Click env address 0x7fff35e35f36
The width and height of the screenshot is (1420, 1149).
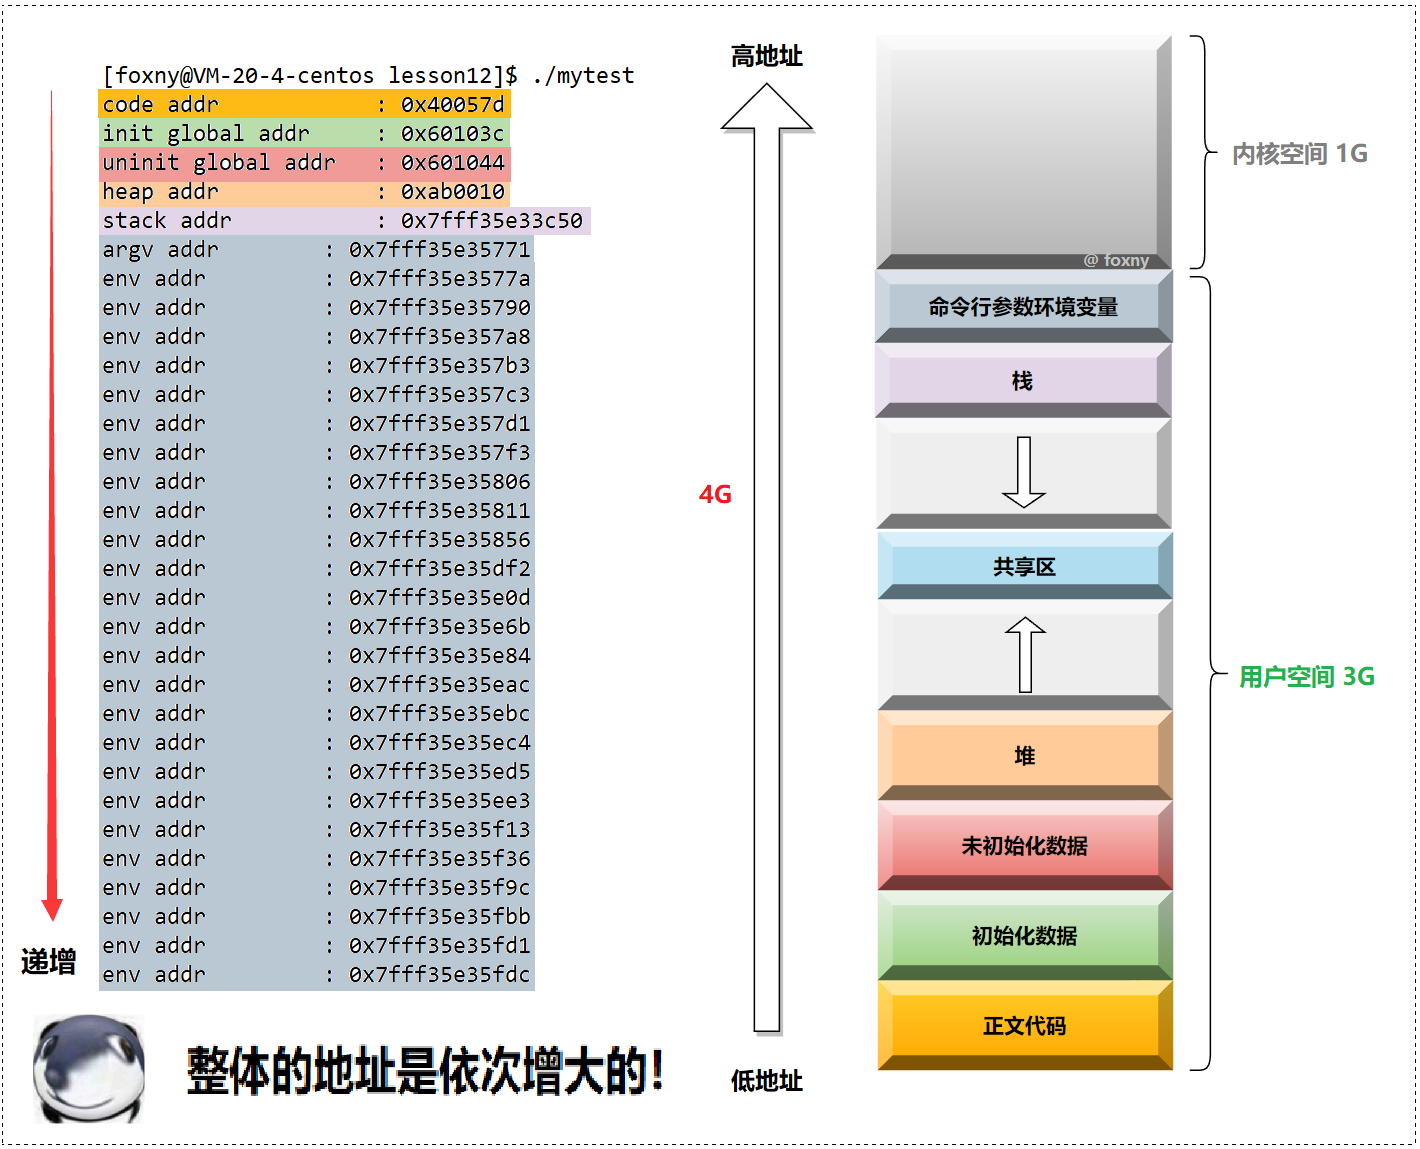point(440,858)
